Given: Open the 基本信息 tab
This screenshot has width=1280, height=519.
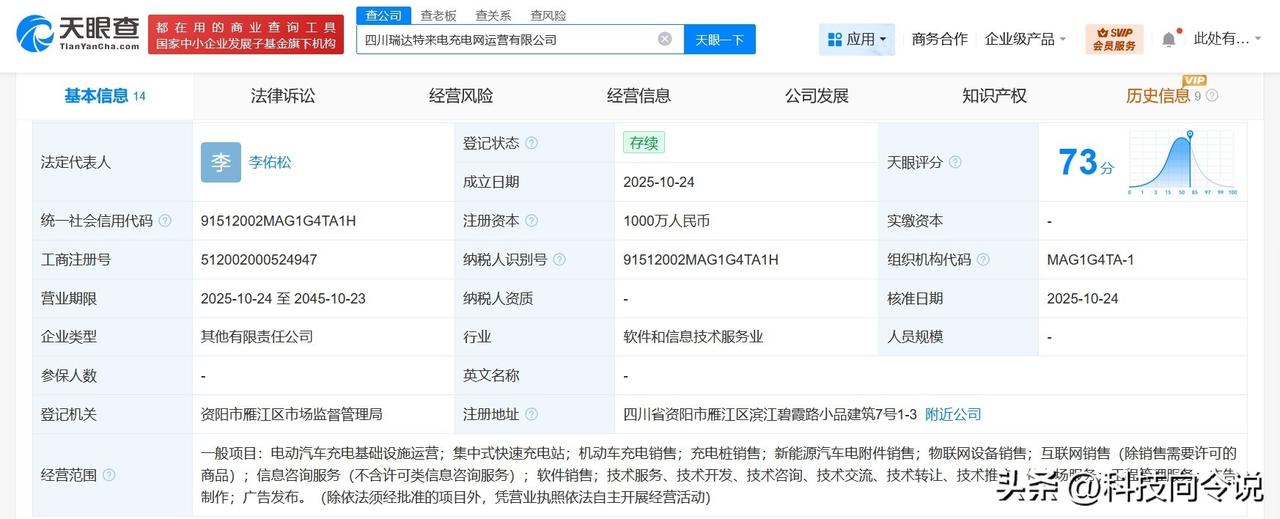Looking at the screenshot, I should [x=105, y=96].
